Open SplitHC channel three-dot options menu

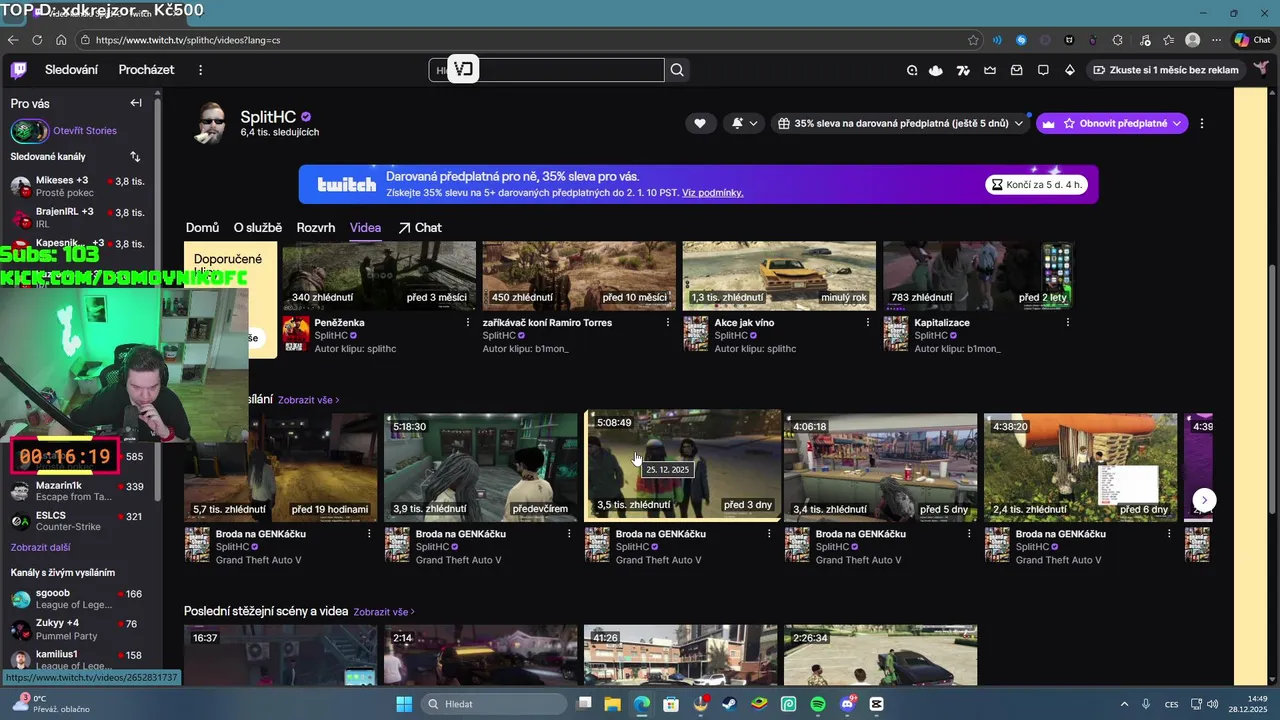[1201, 123]
